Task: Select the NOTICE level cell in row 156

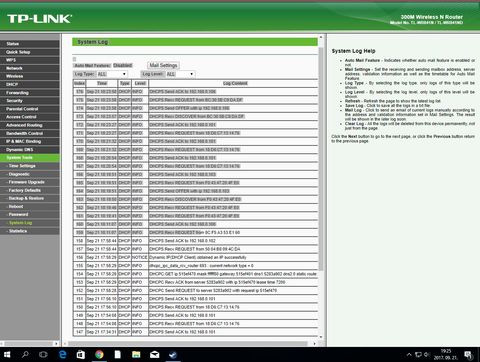Action: coord(140,257)
